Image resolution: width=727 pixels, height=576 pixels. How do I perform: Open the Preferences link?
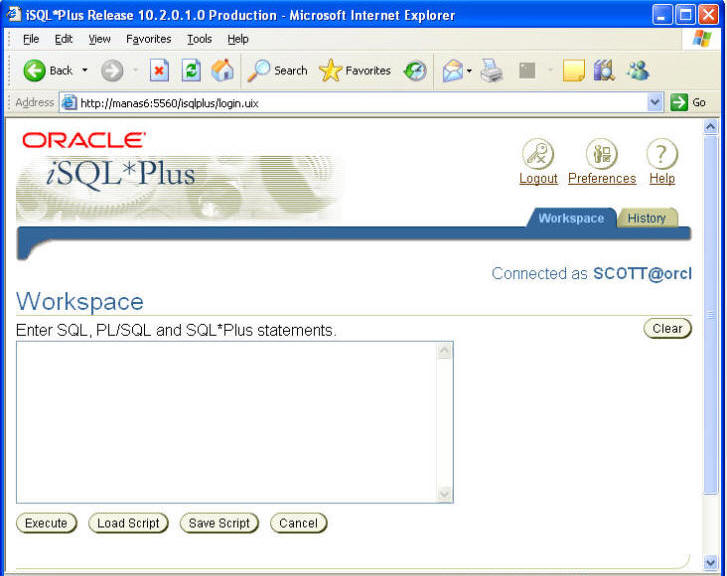point(602,179)
